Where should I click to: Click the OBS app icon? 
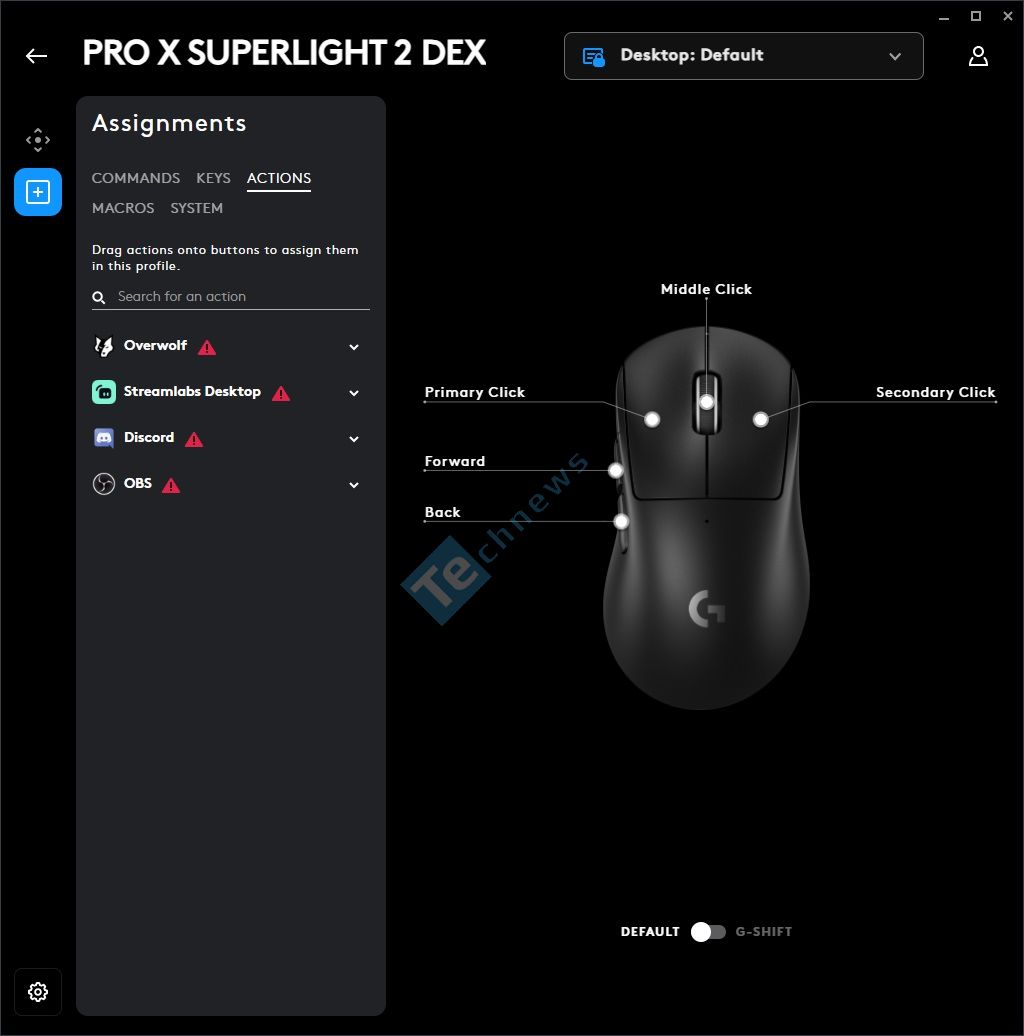tap(104, 484)
